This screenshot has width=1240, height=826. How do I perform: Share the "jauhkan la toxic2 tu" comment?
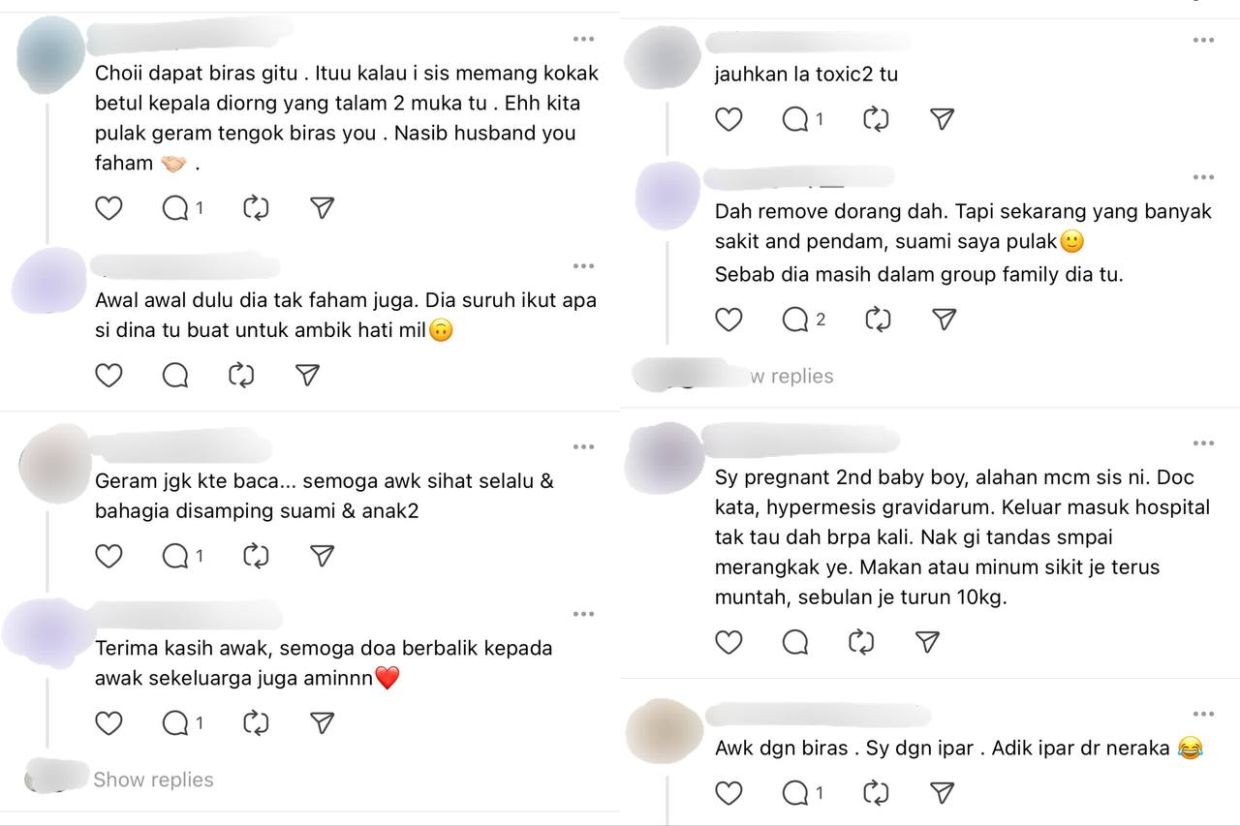pyautogui.click(x=941, y=119)
